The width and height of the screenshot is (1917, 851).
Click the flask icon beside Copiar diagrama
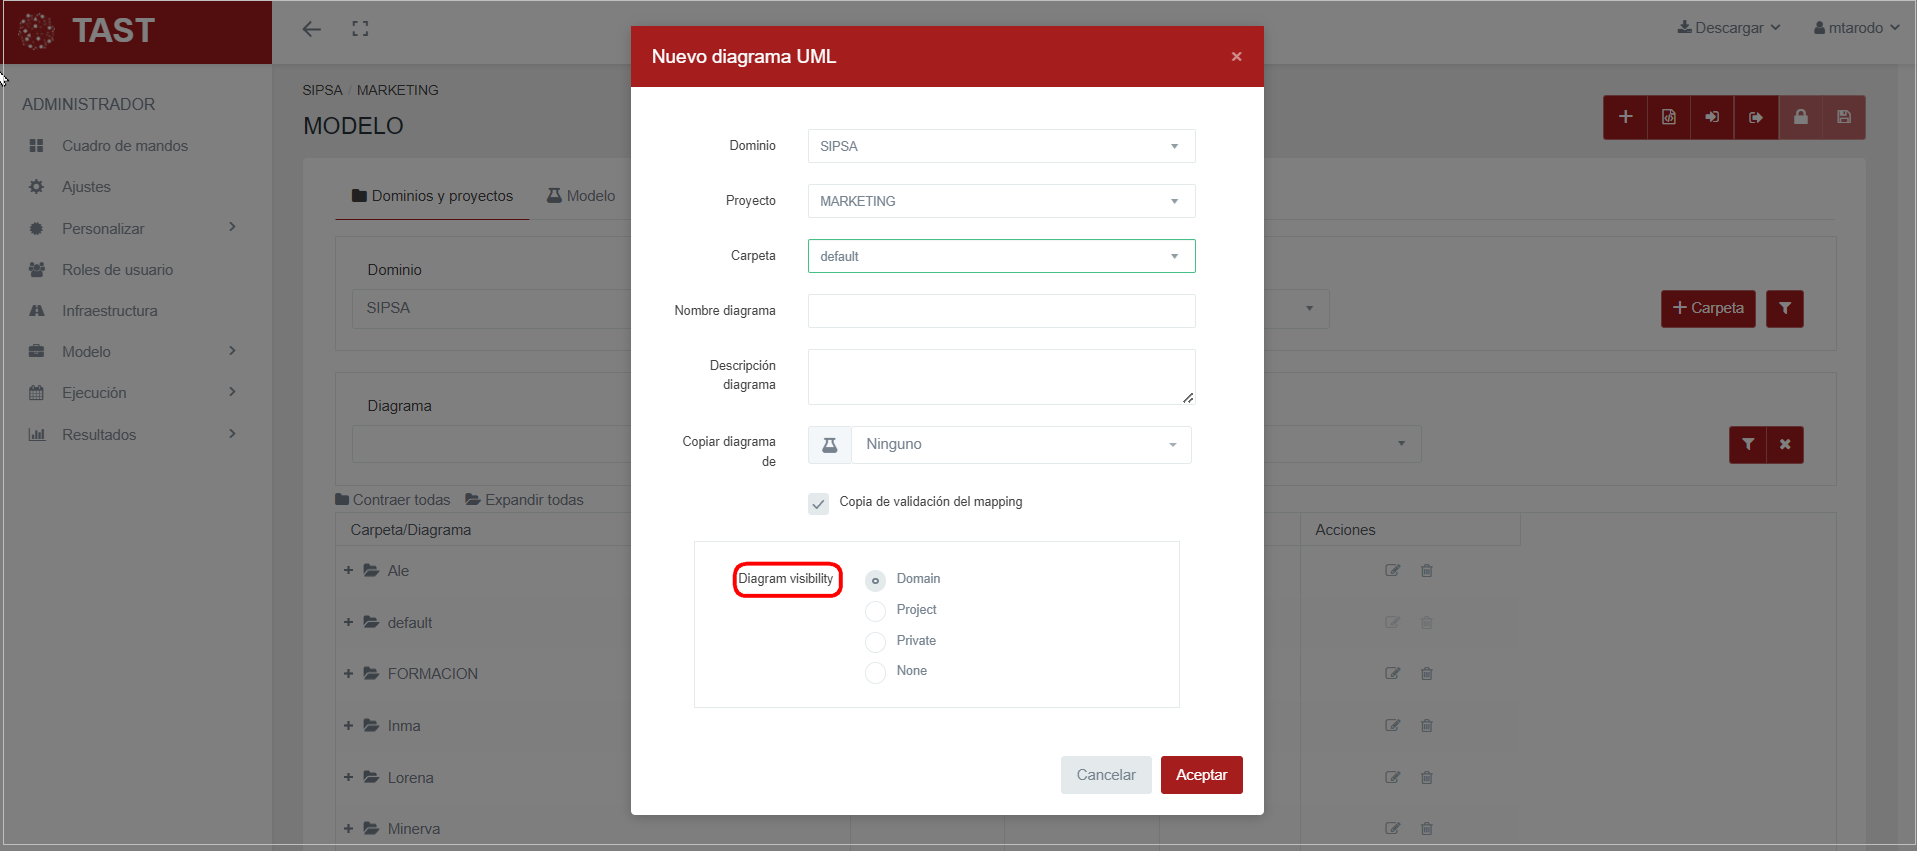pyautogui.click(x=829, y=445)
